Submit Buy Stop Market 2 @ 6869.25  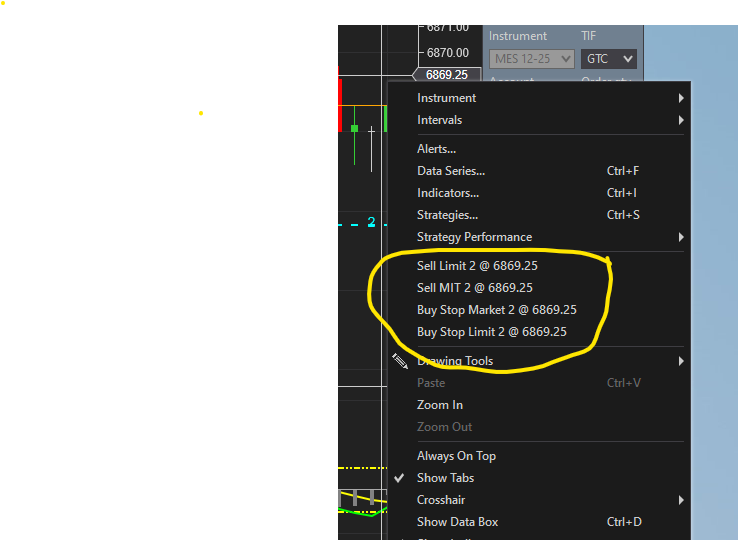(496, 310)
